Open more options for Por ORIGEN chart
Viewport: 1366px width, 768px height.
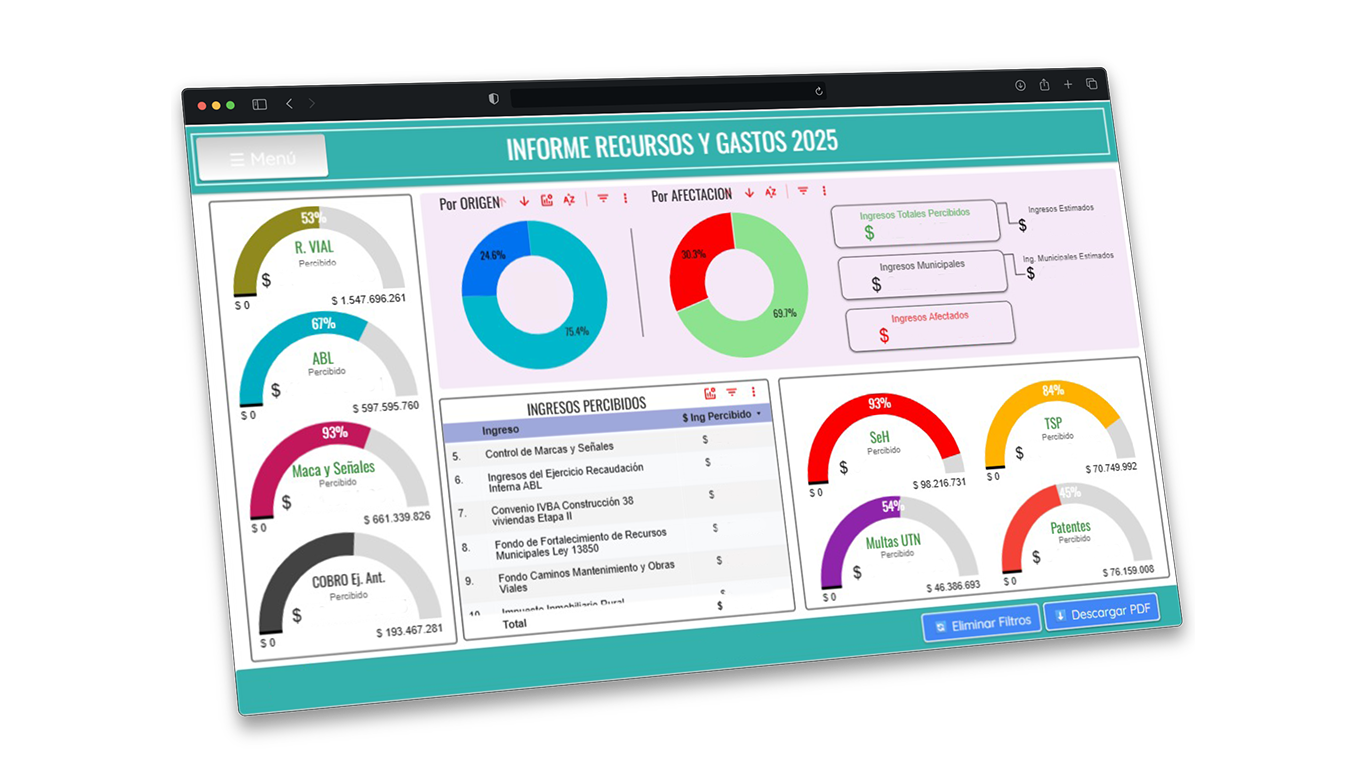tap(626, 198)
